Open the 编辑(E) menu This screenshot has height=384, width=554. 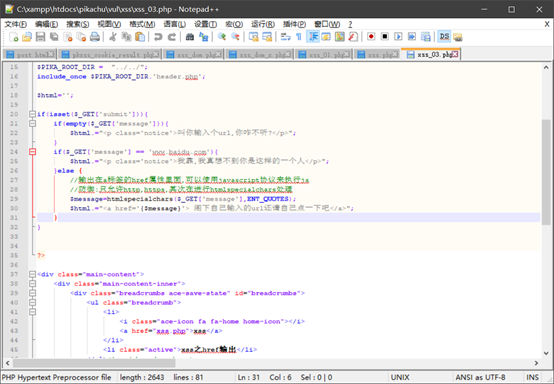pyautogui.click(x=46, y=24)
